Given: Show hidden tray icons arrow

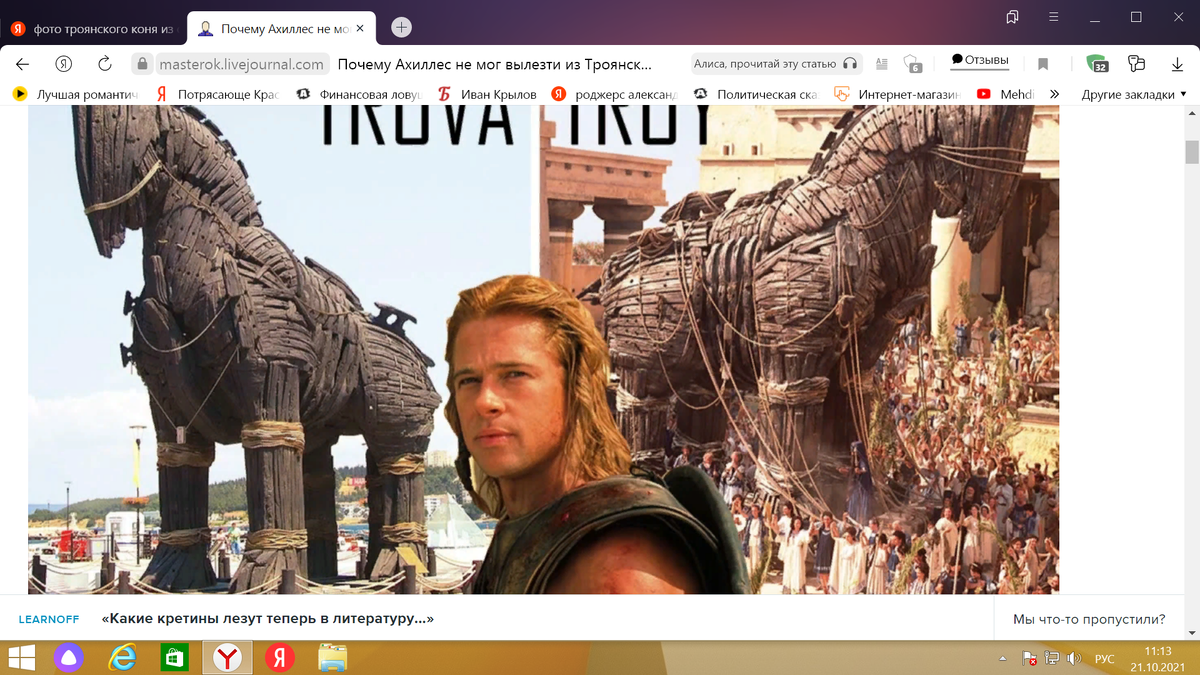Looking at the screenshot, I should point(1003,659).
